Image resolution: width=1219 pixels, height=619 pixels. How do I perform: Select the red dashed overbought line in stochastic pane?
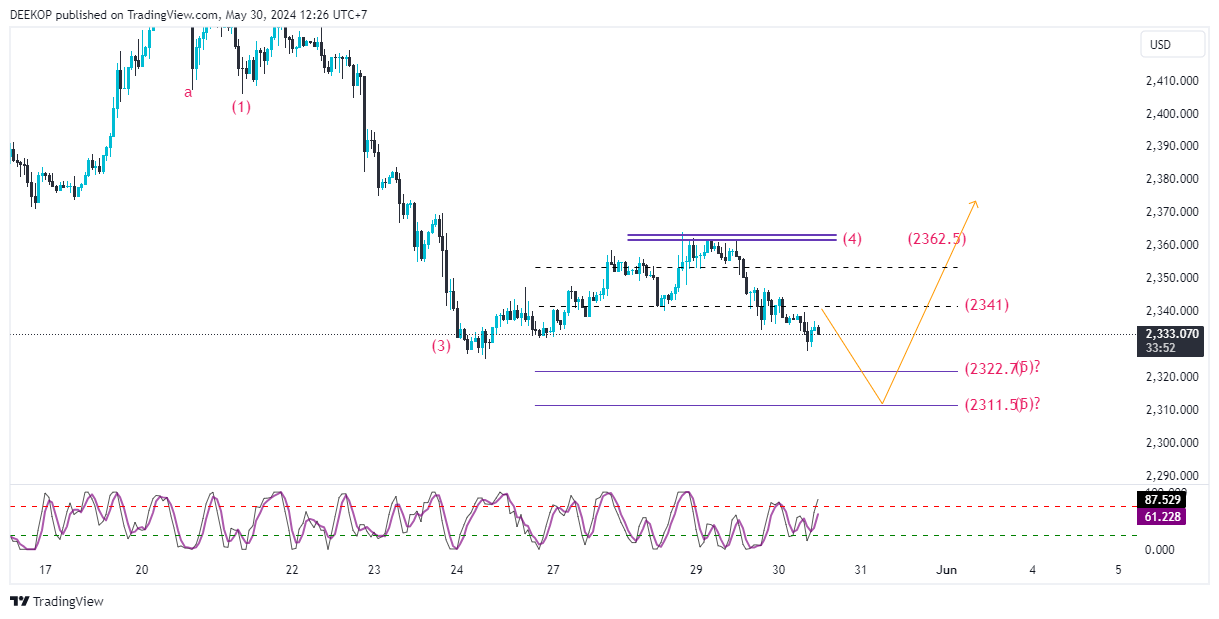click(x=572, y=507)
